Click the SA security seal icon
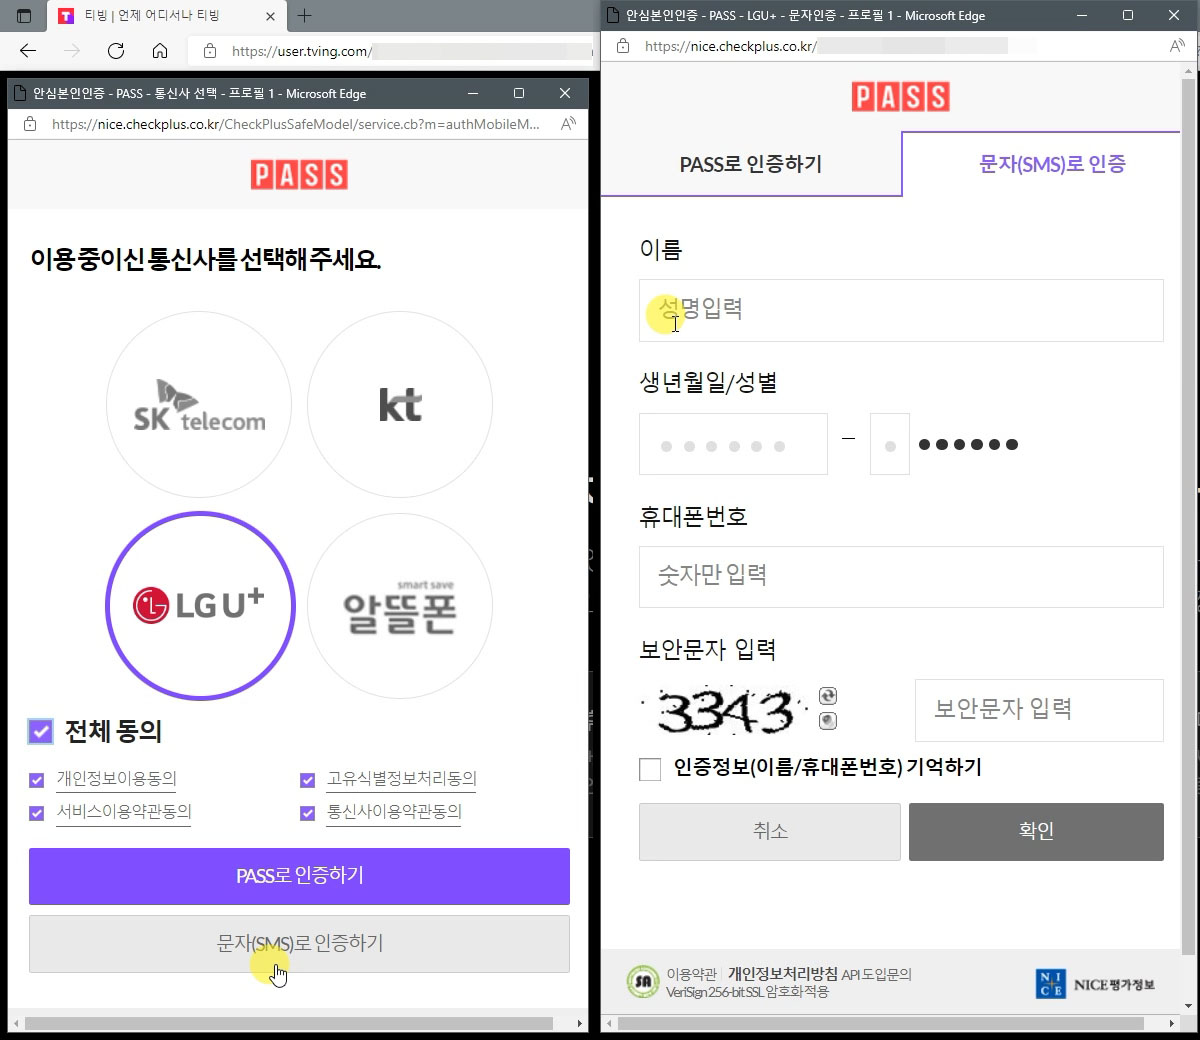Screen dimensions: 1200x1040 [643, 982]
